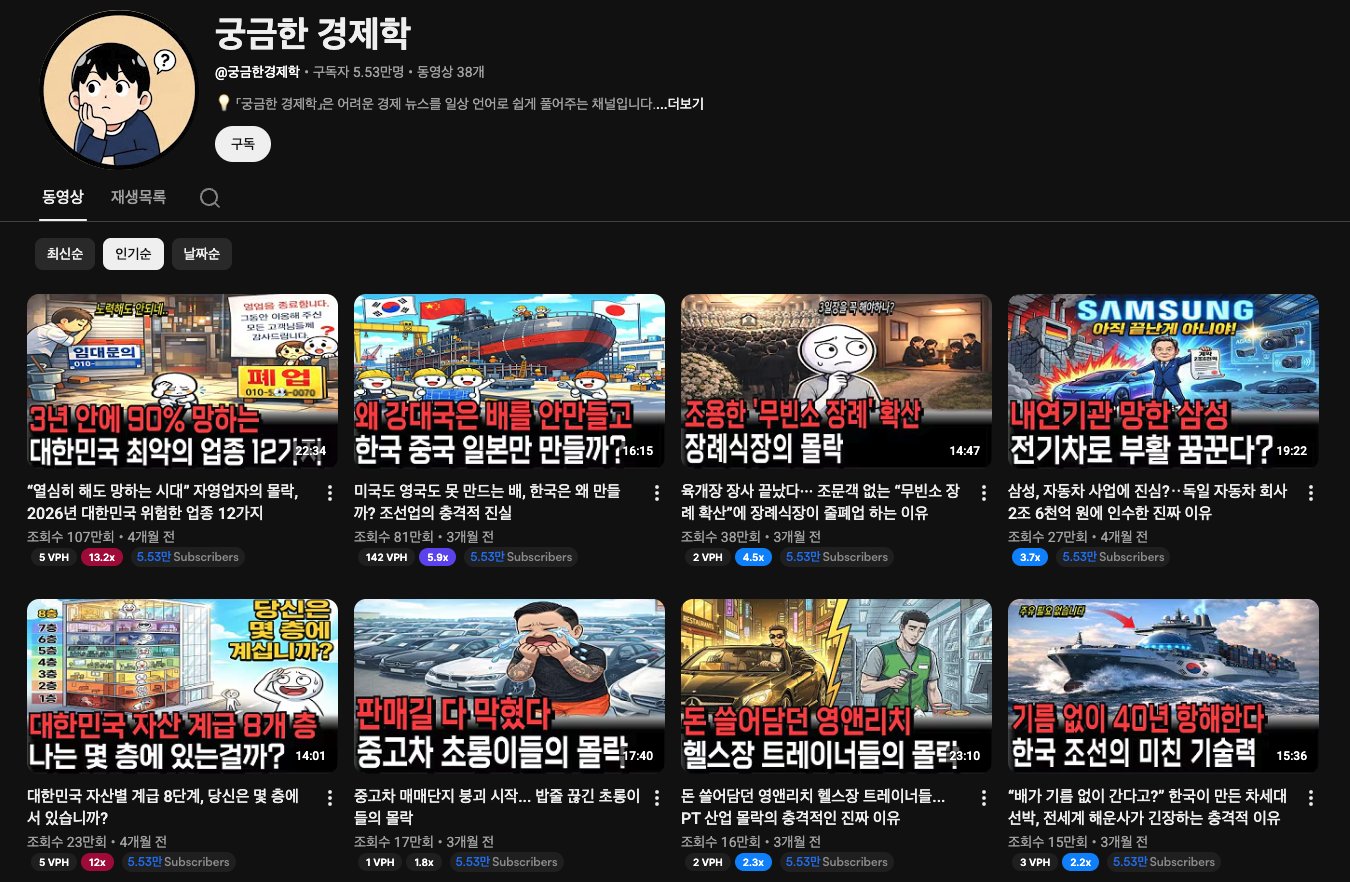Switch to the 재생목록 tab

138,197
